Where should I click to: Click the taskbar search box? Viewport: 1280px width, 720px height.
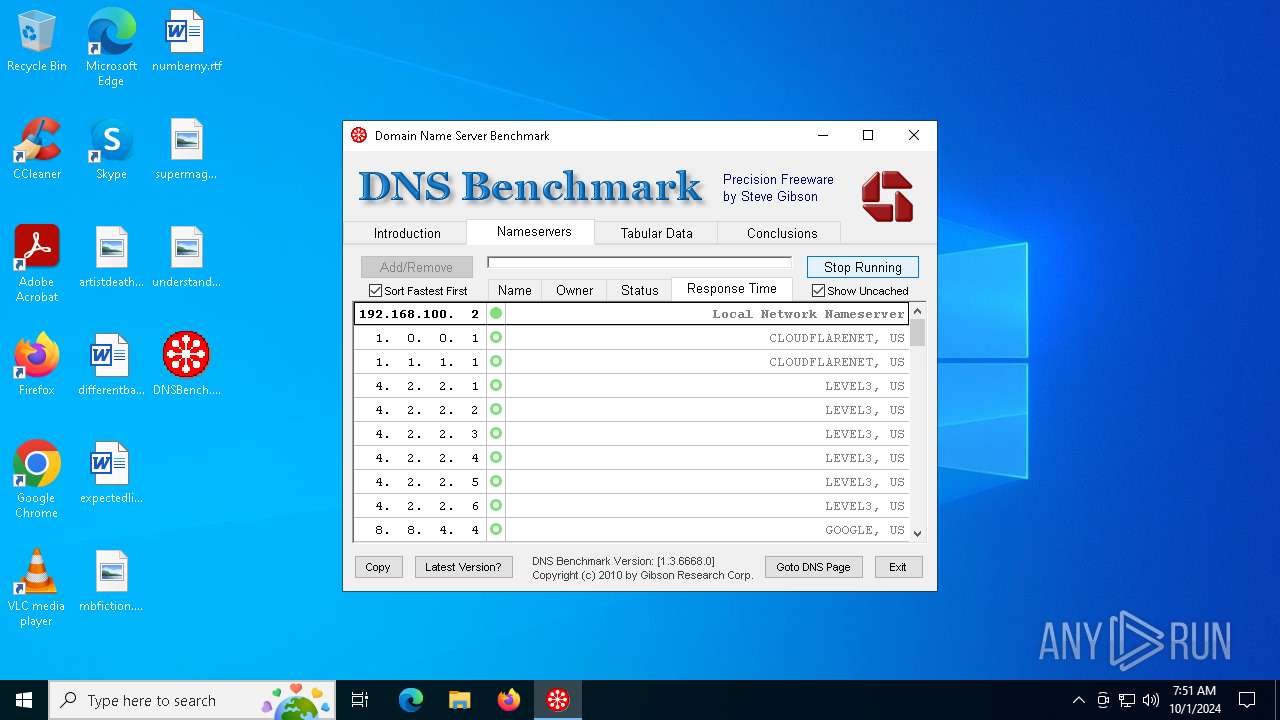192,700
